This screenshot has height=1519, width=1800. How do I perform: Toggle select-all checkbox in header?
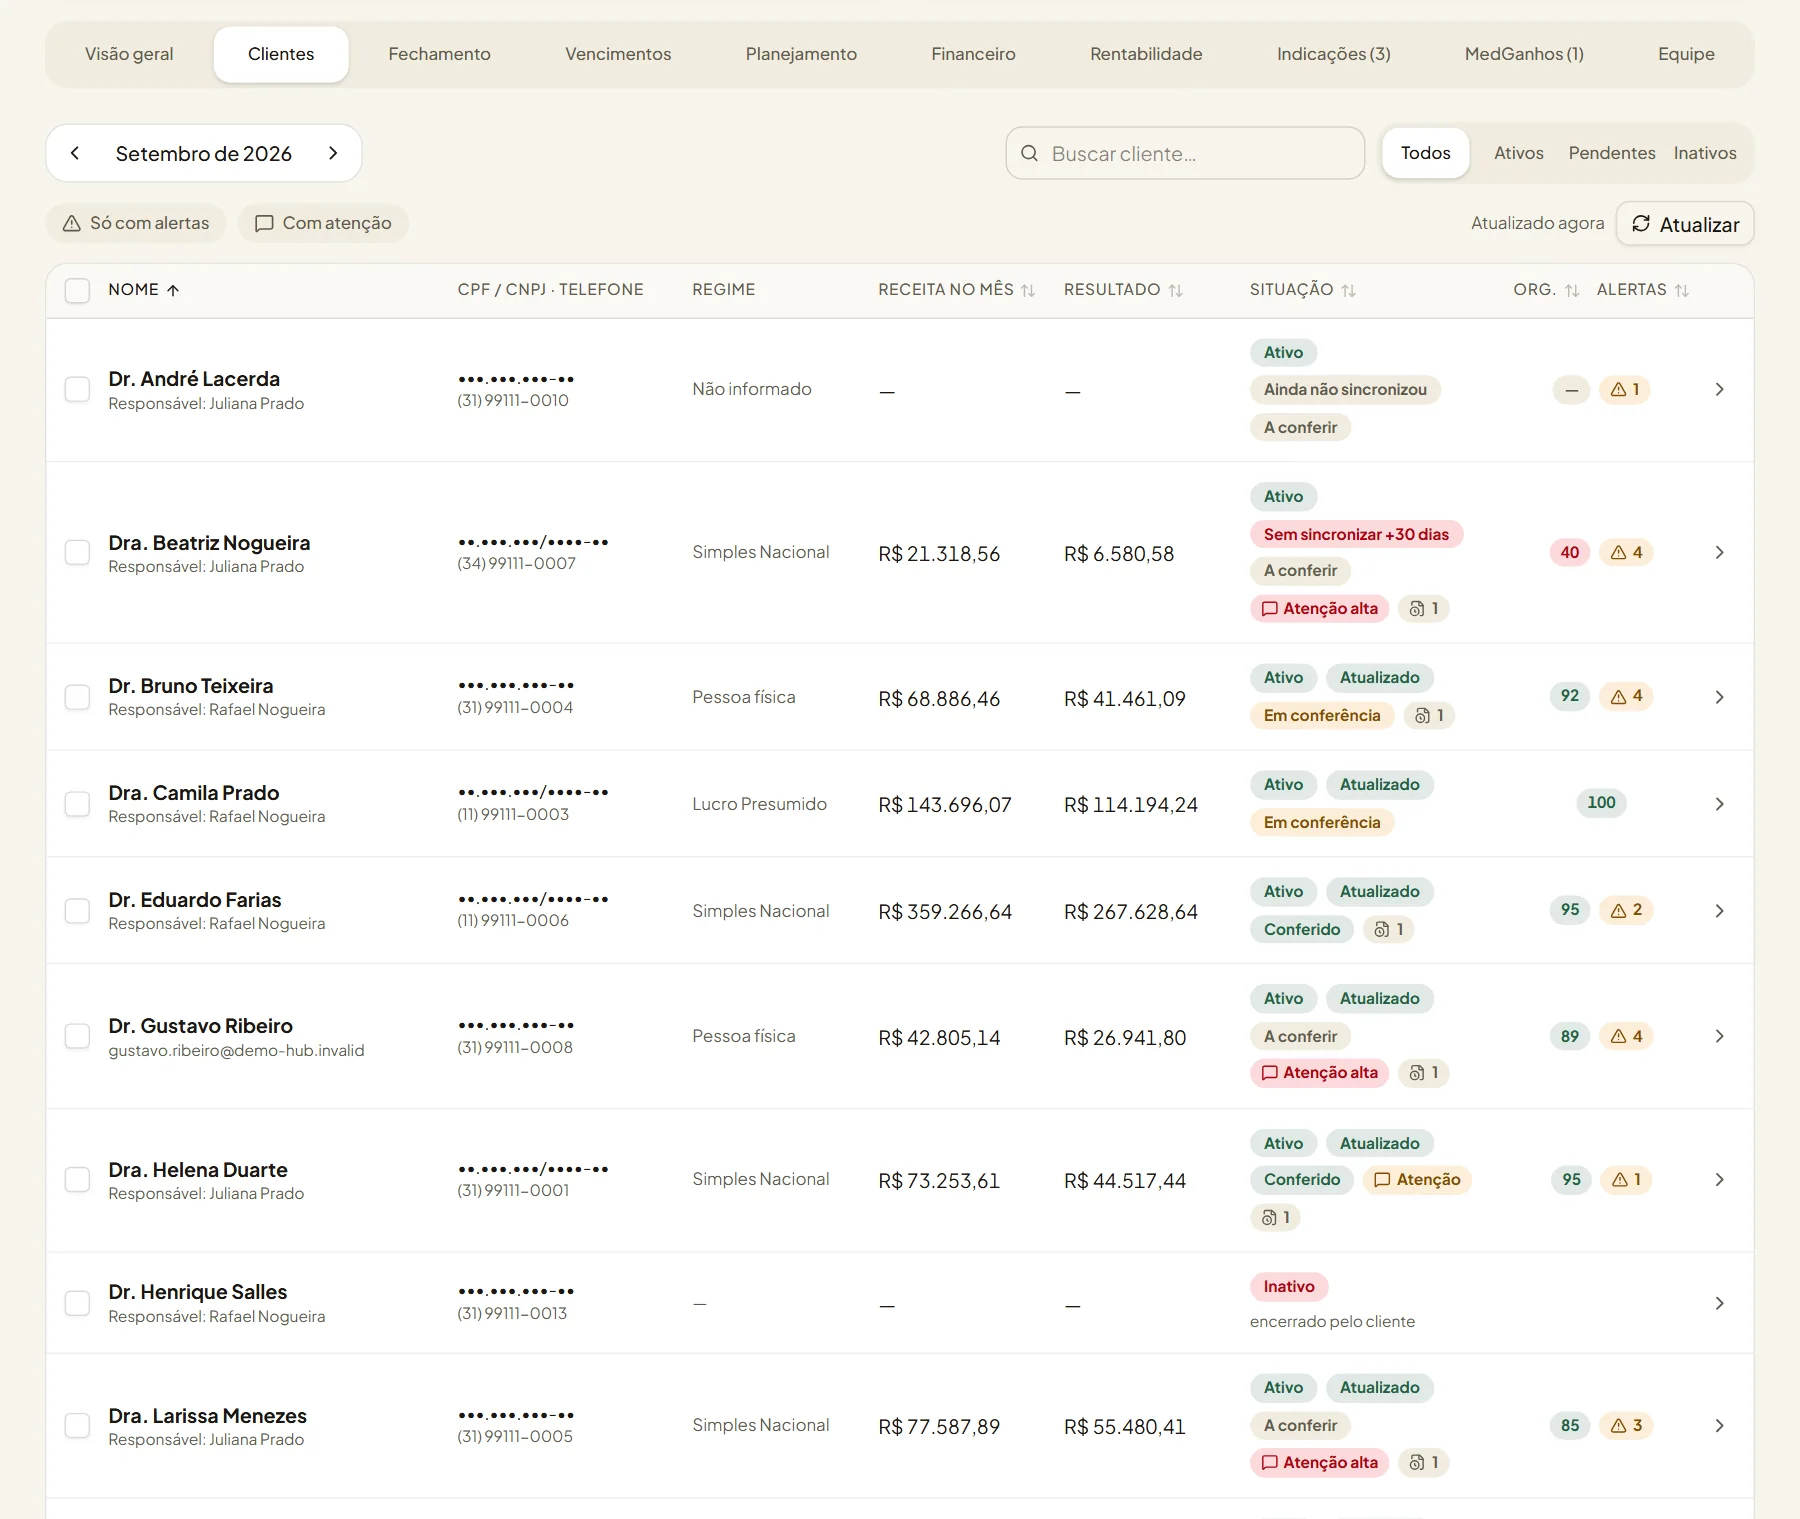tap(77, 290)
